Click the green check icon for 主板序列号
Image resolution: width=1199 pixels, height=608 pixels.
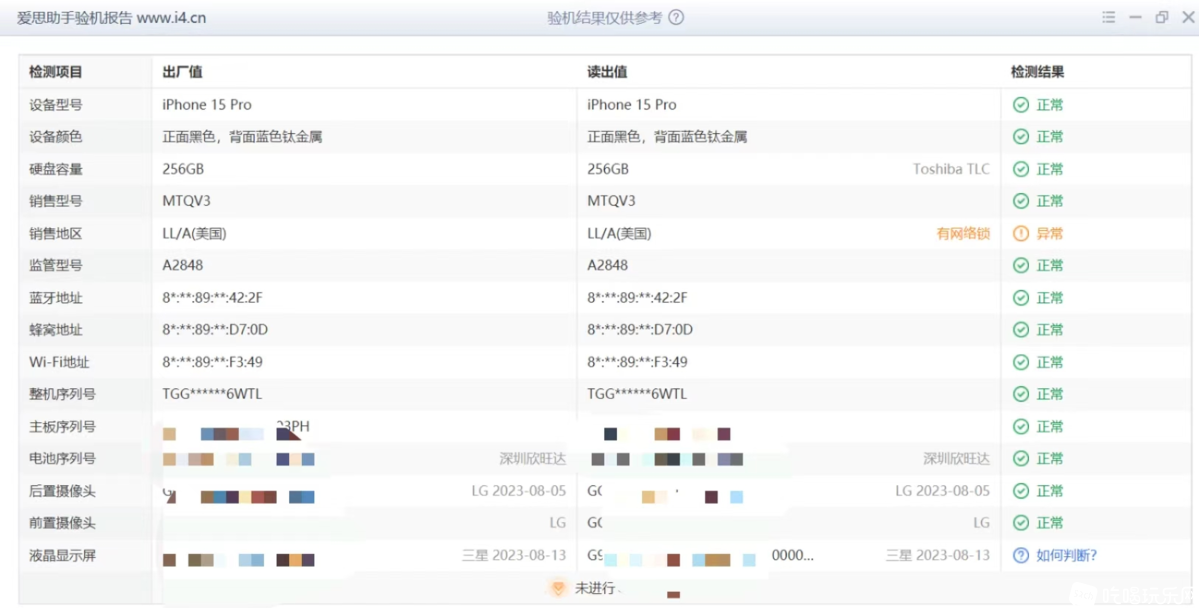point(1021,426)
